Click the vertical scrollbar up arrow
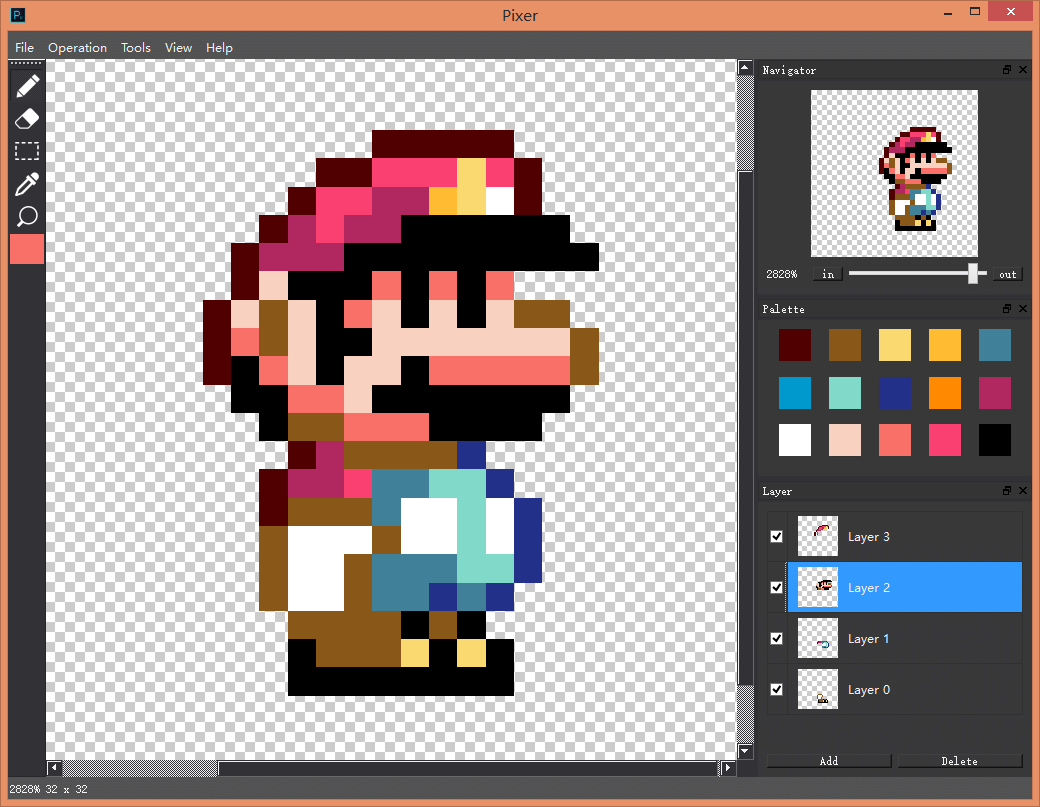 click(x=745, y=68)
